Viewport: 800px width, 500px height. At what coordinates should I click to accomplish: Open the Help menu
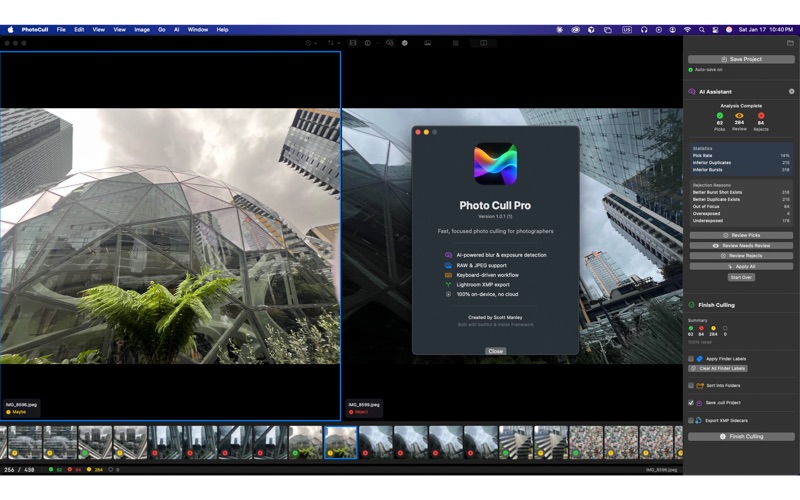pos(222,30)
